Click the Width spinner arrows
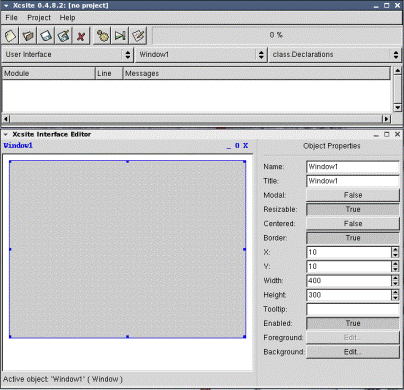Screen dimensions: 404x390 [395, 281]
